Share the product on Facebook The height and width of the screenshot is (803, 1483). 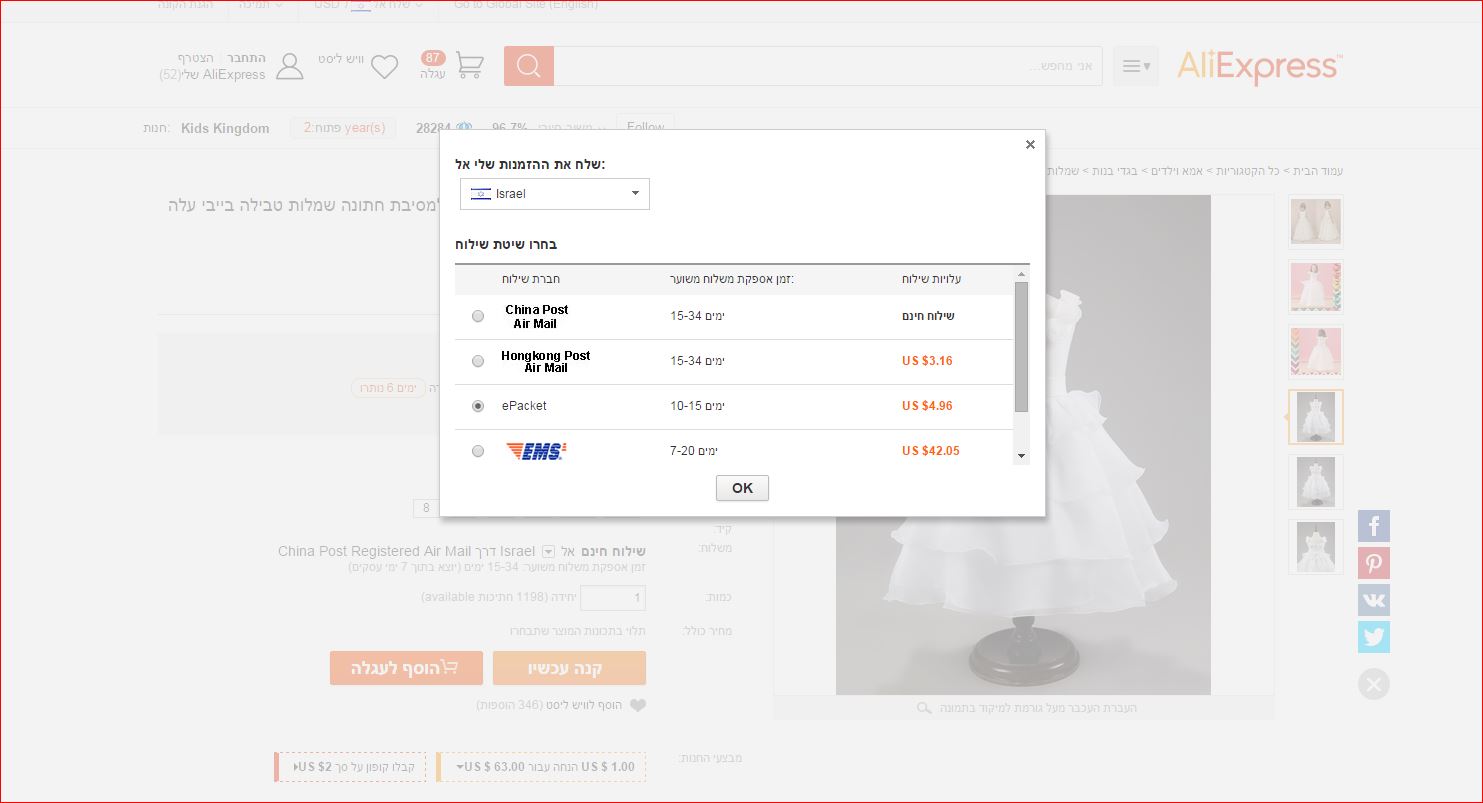click(1374, 526)
